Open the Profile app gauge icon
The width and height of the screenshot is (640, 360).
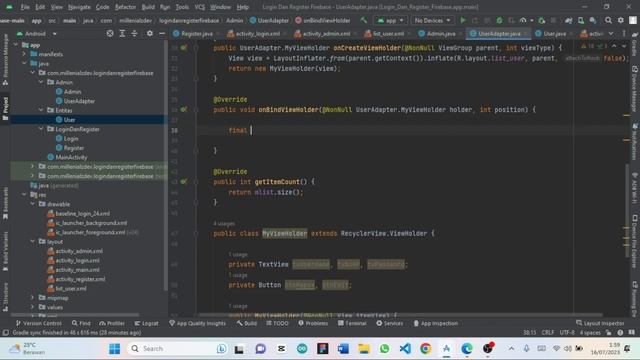pyautogui.click(x=523, y=20)
